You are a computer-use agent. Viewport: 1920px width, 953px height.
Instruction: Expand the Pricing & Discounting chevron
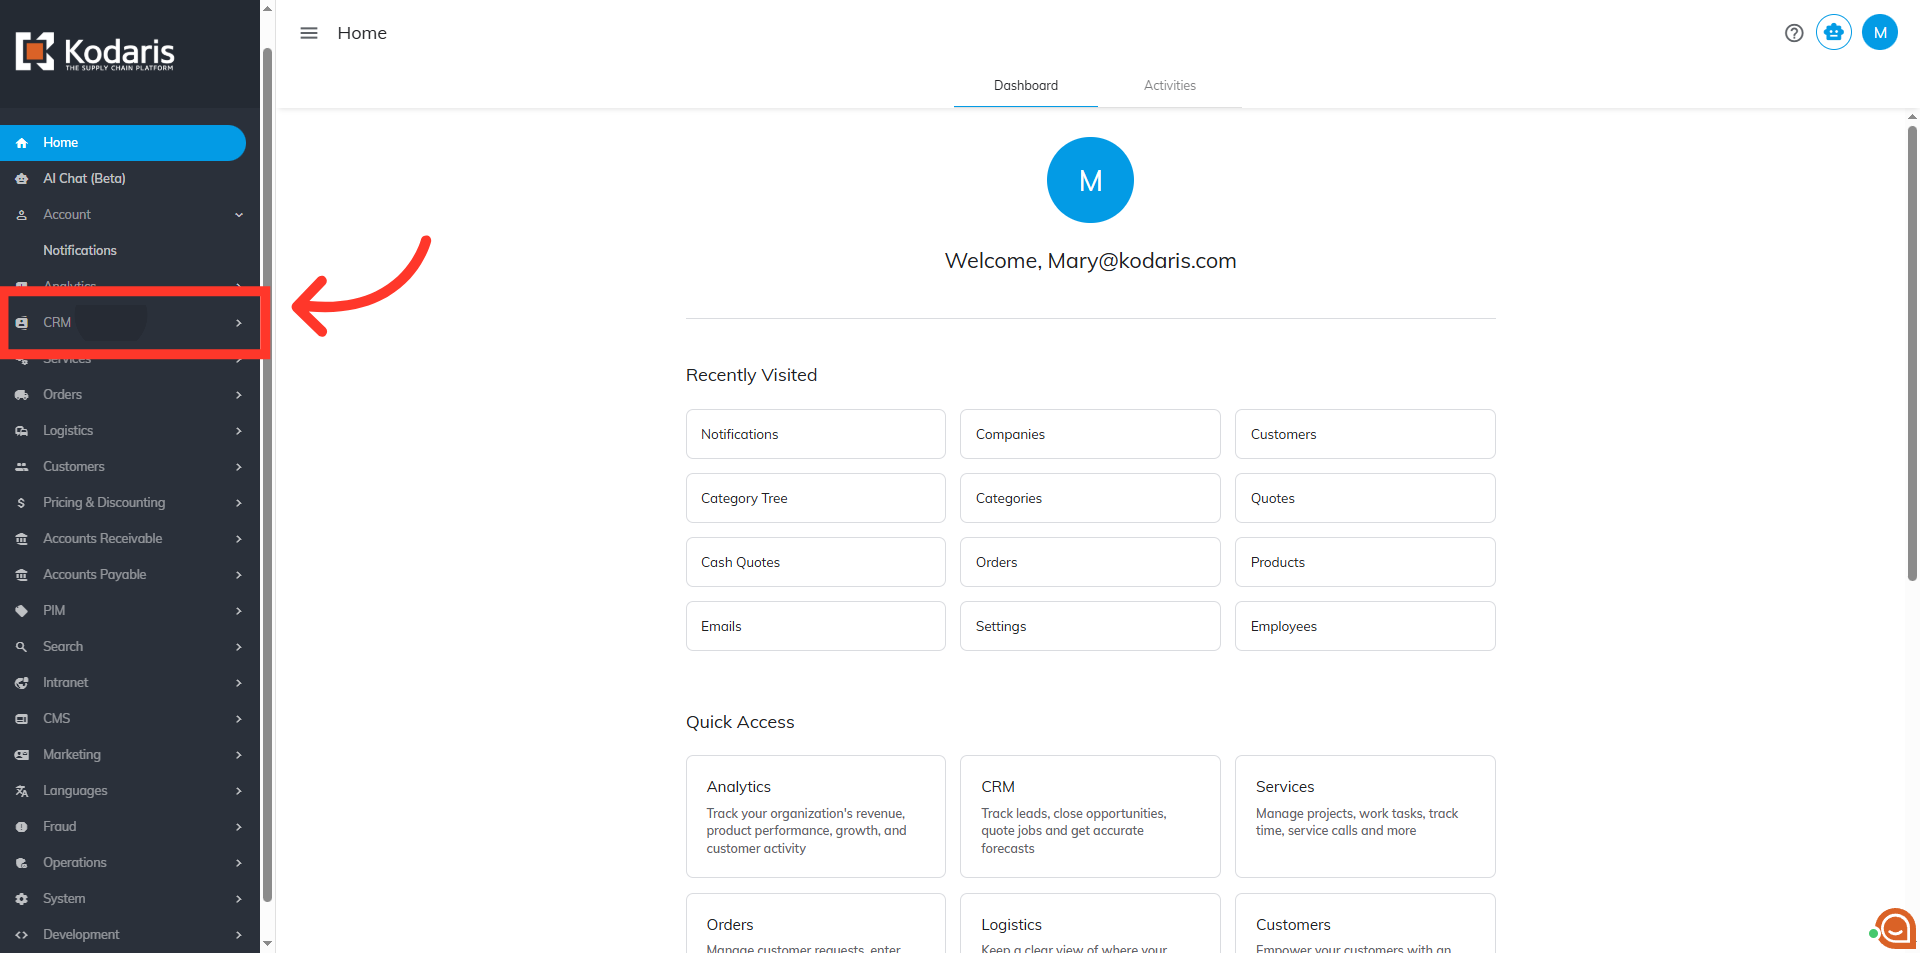239,503
